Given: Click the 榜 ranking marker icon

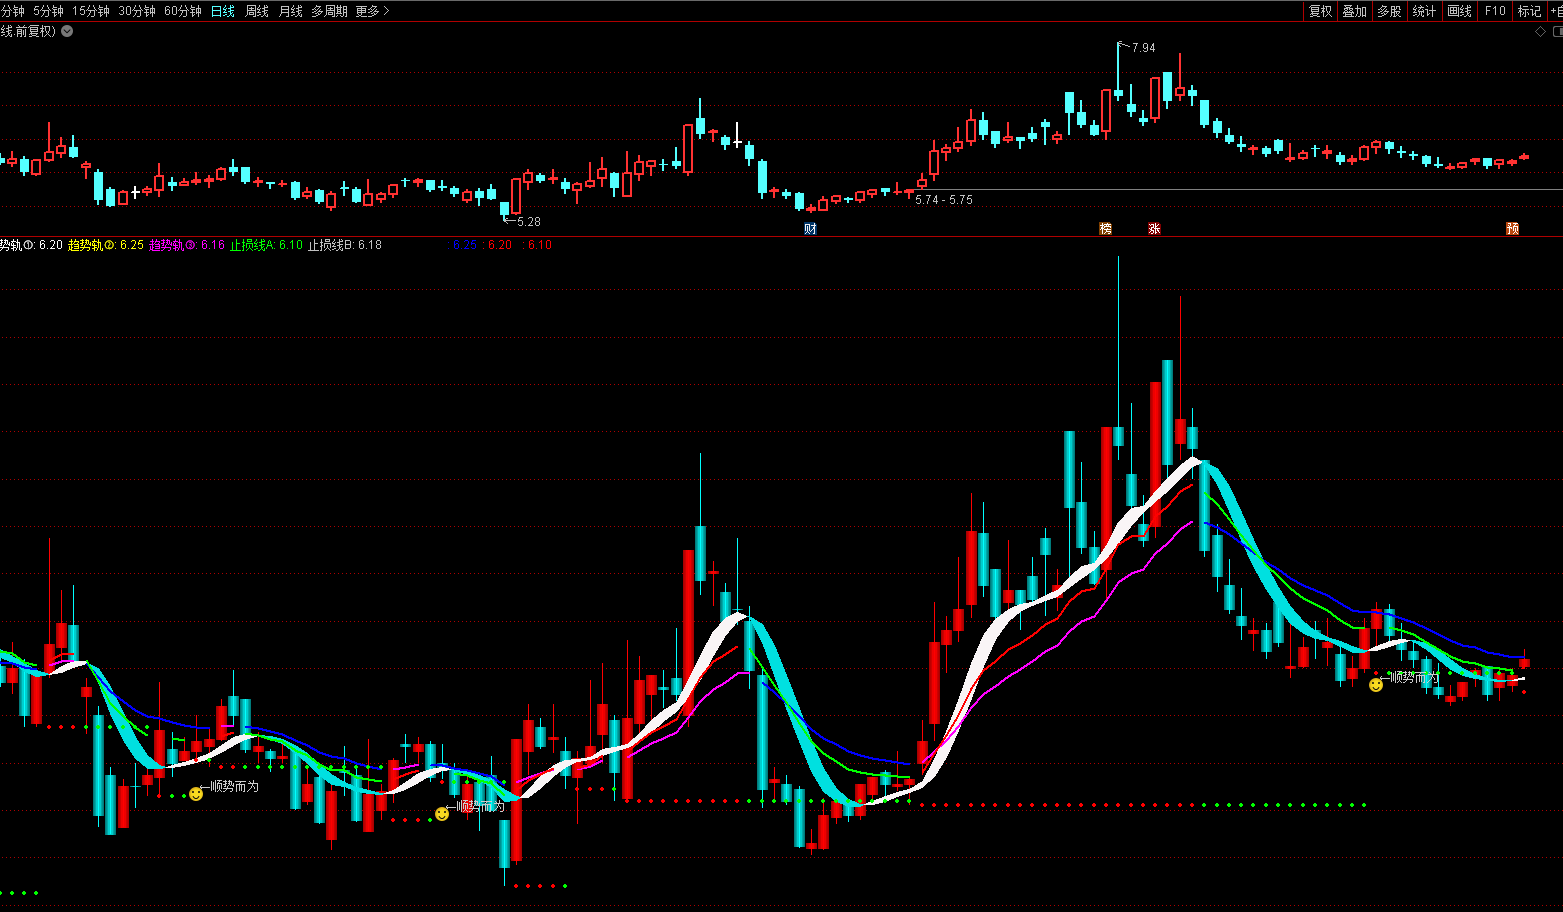Looking at the screenshot, I should 1105,228.
